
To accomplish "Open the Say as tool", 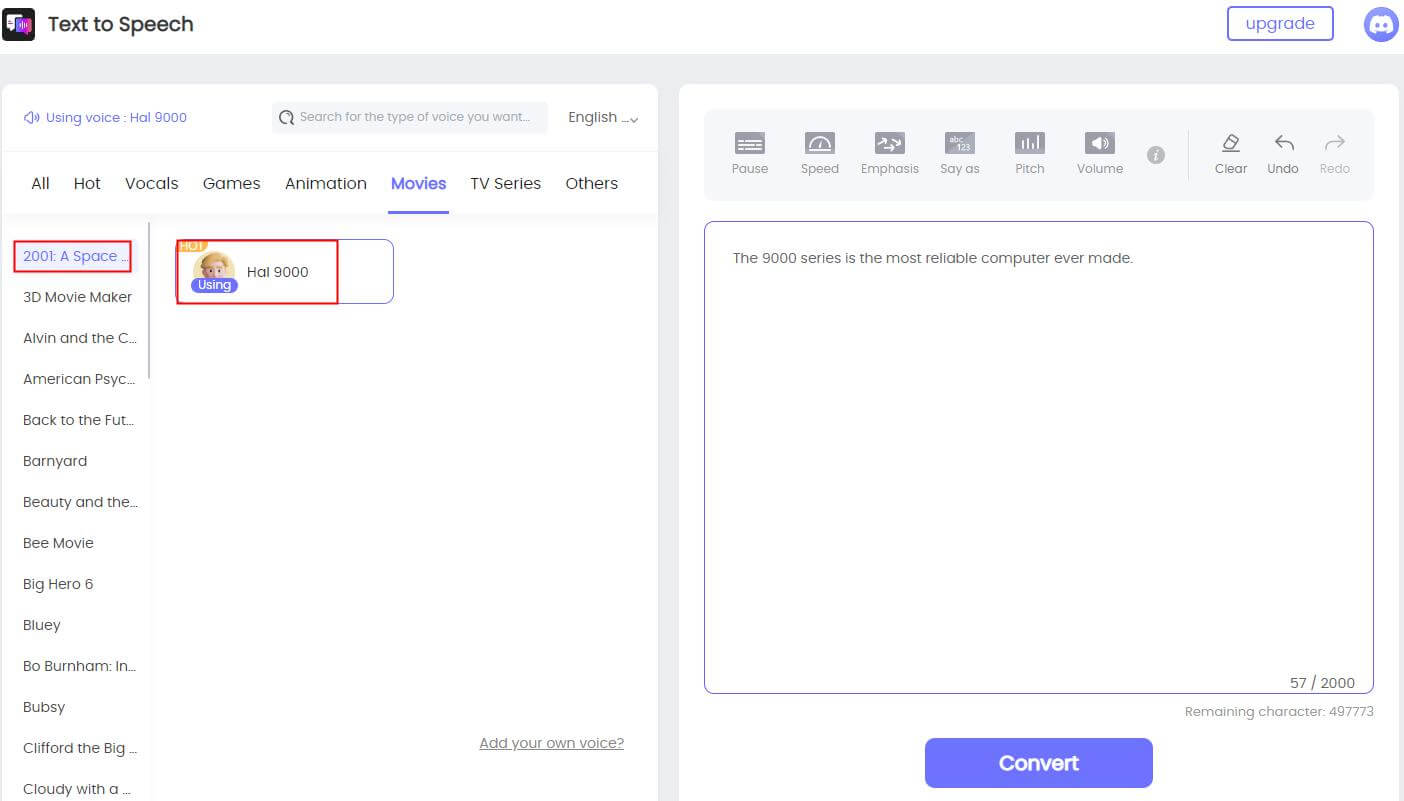I will click(x=960, y=153).
